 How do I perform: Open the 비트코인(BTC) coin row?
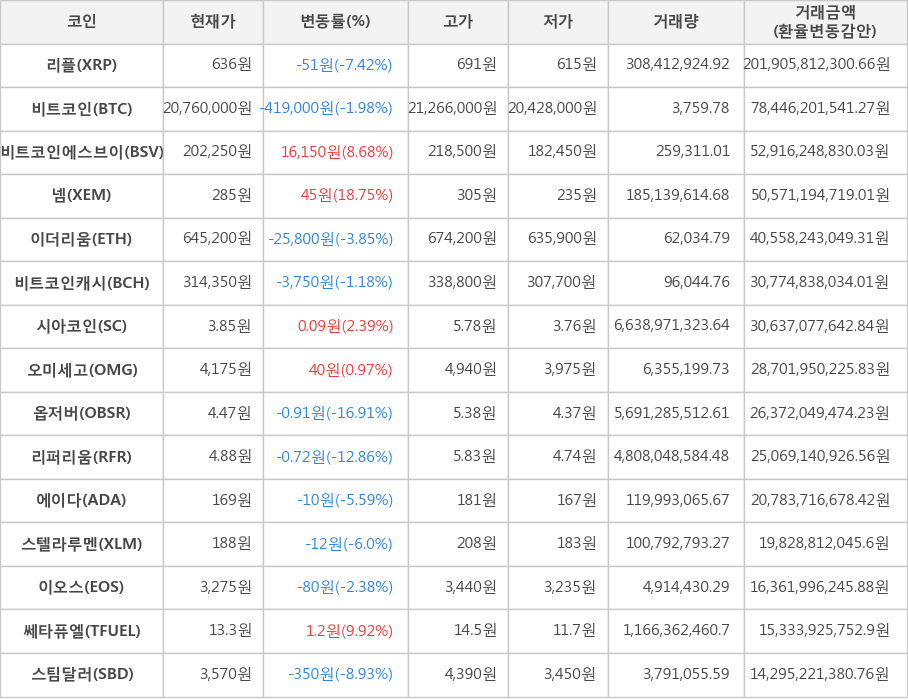tap(82, 108)
